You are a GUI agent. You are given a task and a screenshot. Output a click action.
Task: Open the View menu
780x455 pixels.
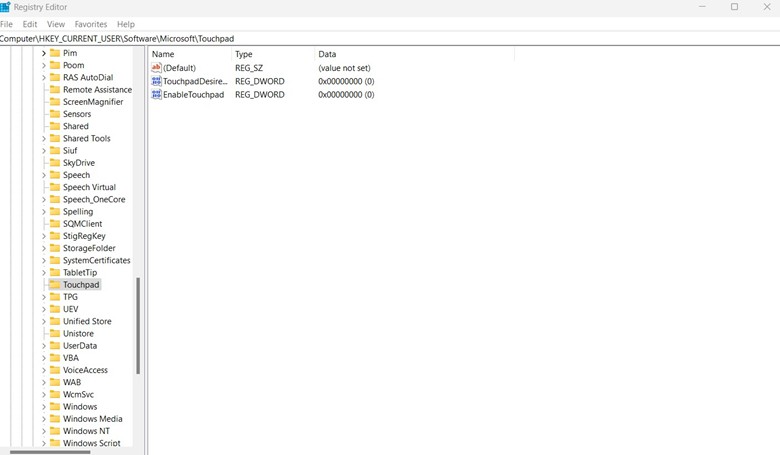click(56, 24)
